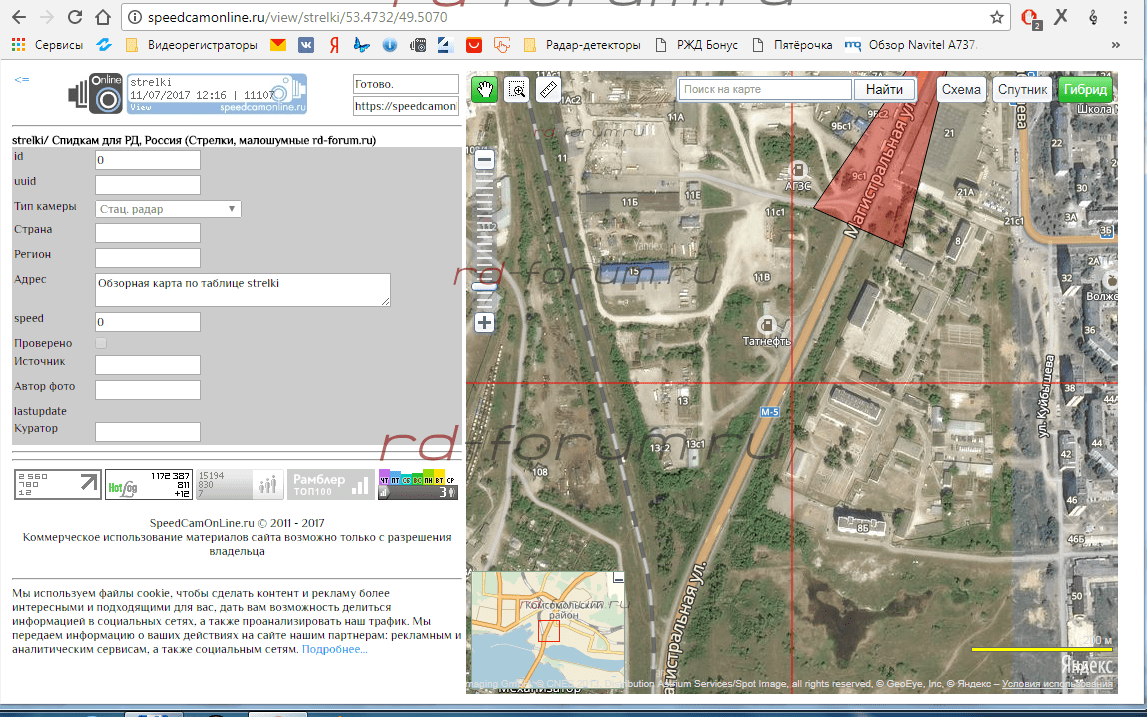Open the VK bookmark icon
Viewport: 1147px width, 717px height.
306,45
